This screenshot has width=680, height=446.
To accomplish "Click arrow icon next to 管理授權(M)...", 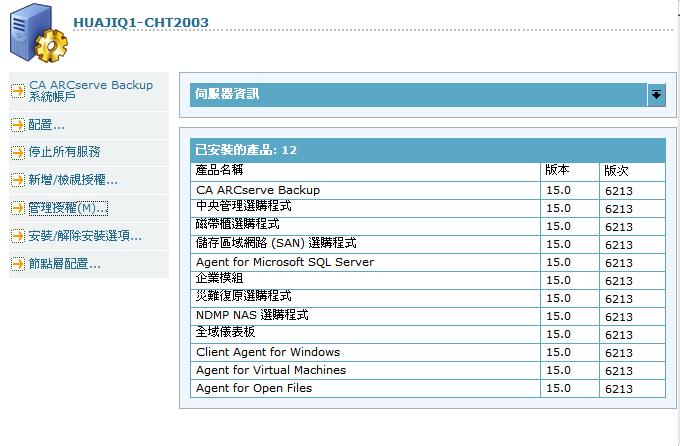I will tap(18, 208).
